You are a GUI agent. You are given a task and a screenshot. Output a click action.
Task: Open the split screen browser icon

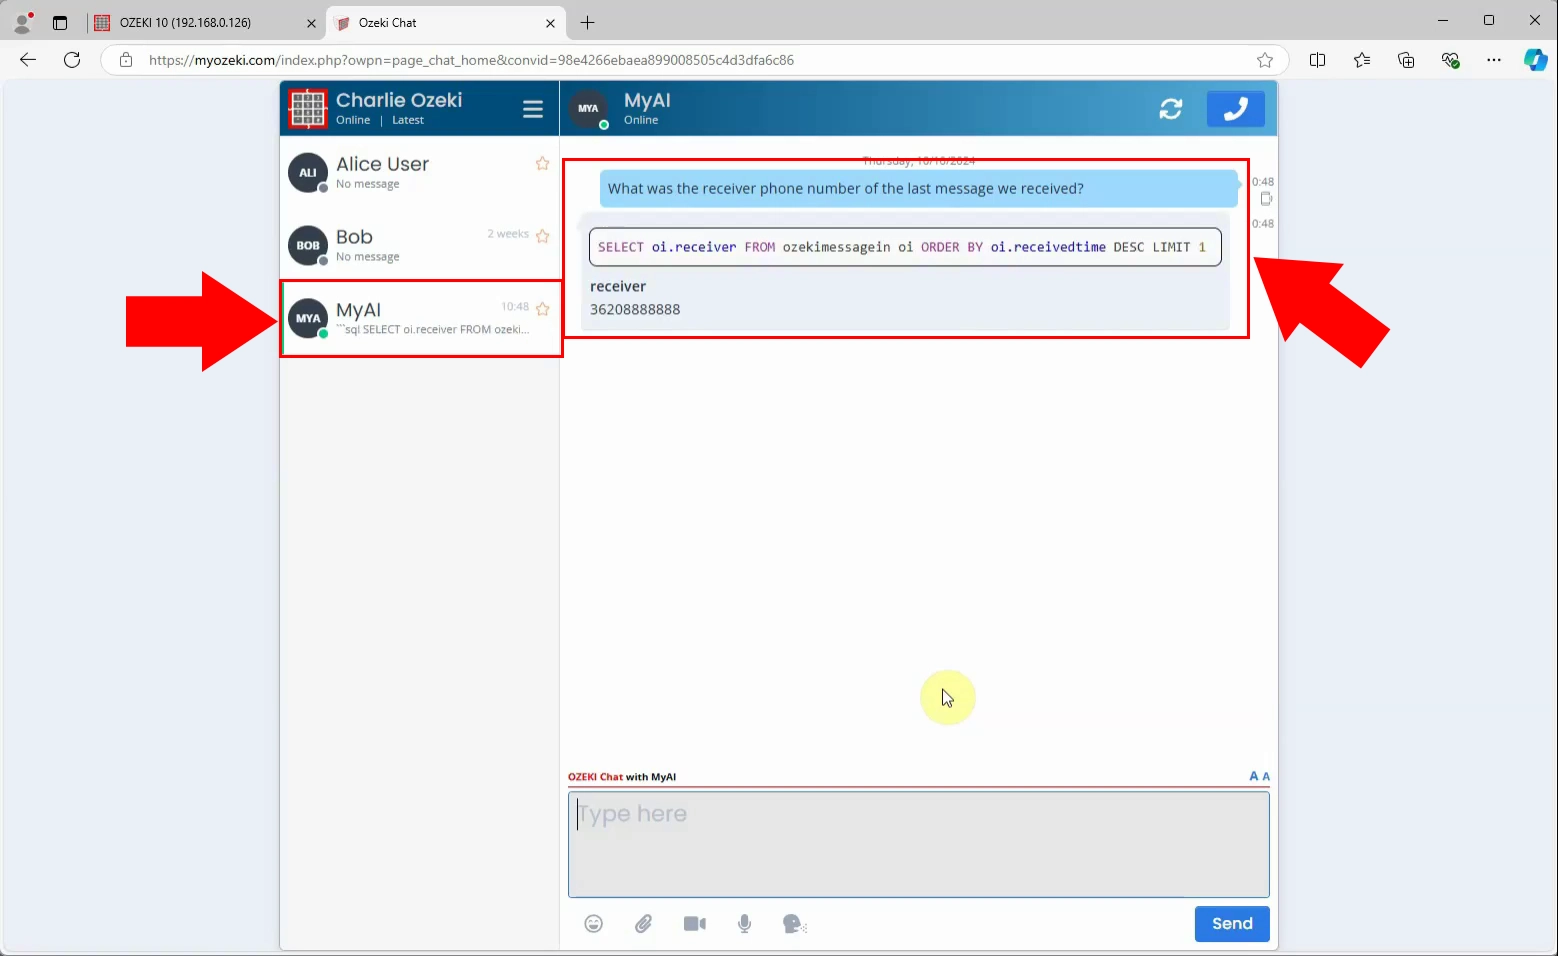1318,60
